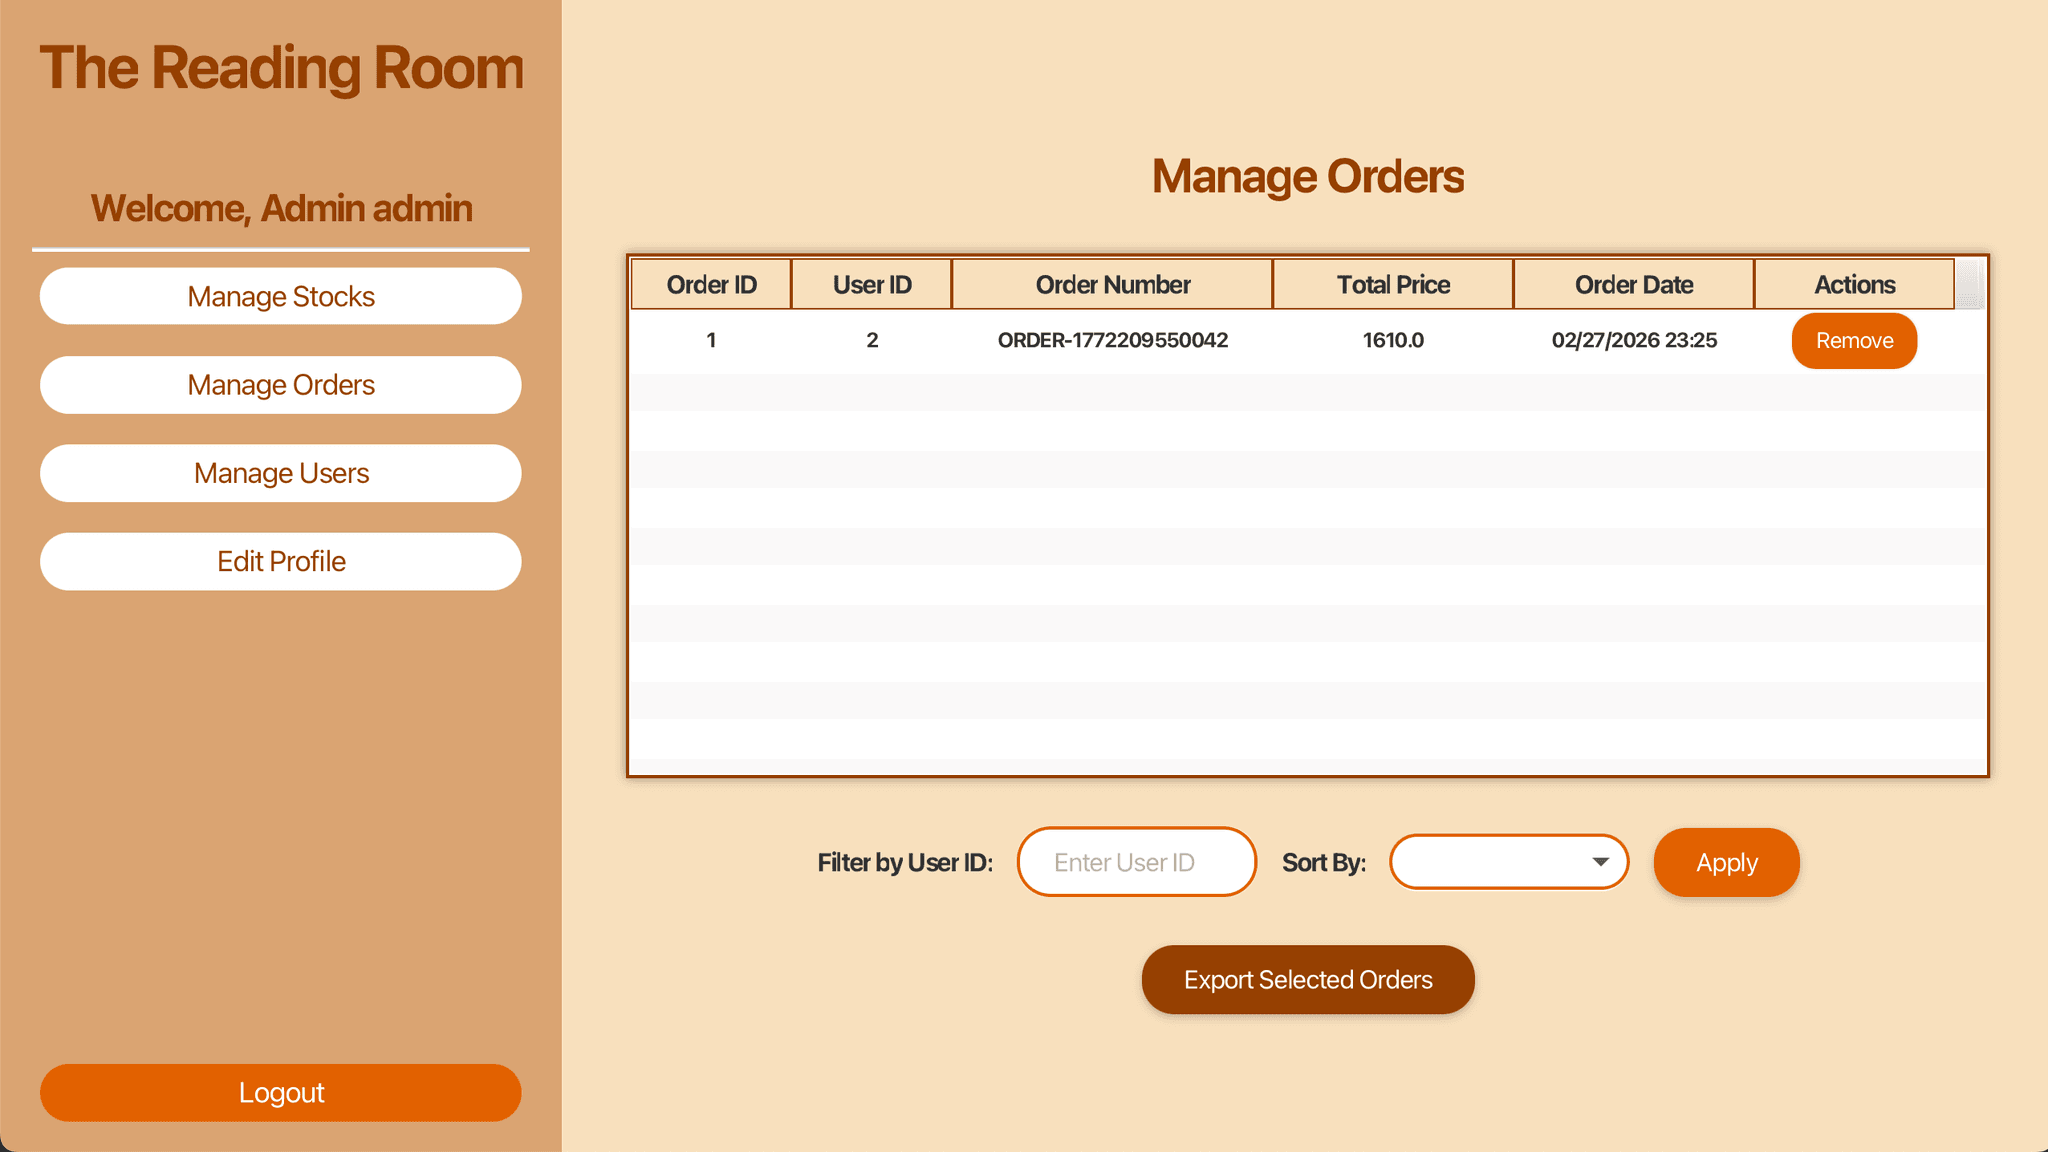Select the order row with ID 1
This screenshot has width=2048, height=1152.
tap(711, 341)
